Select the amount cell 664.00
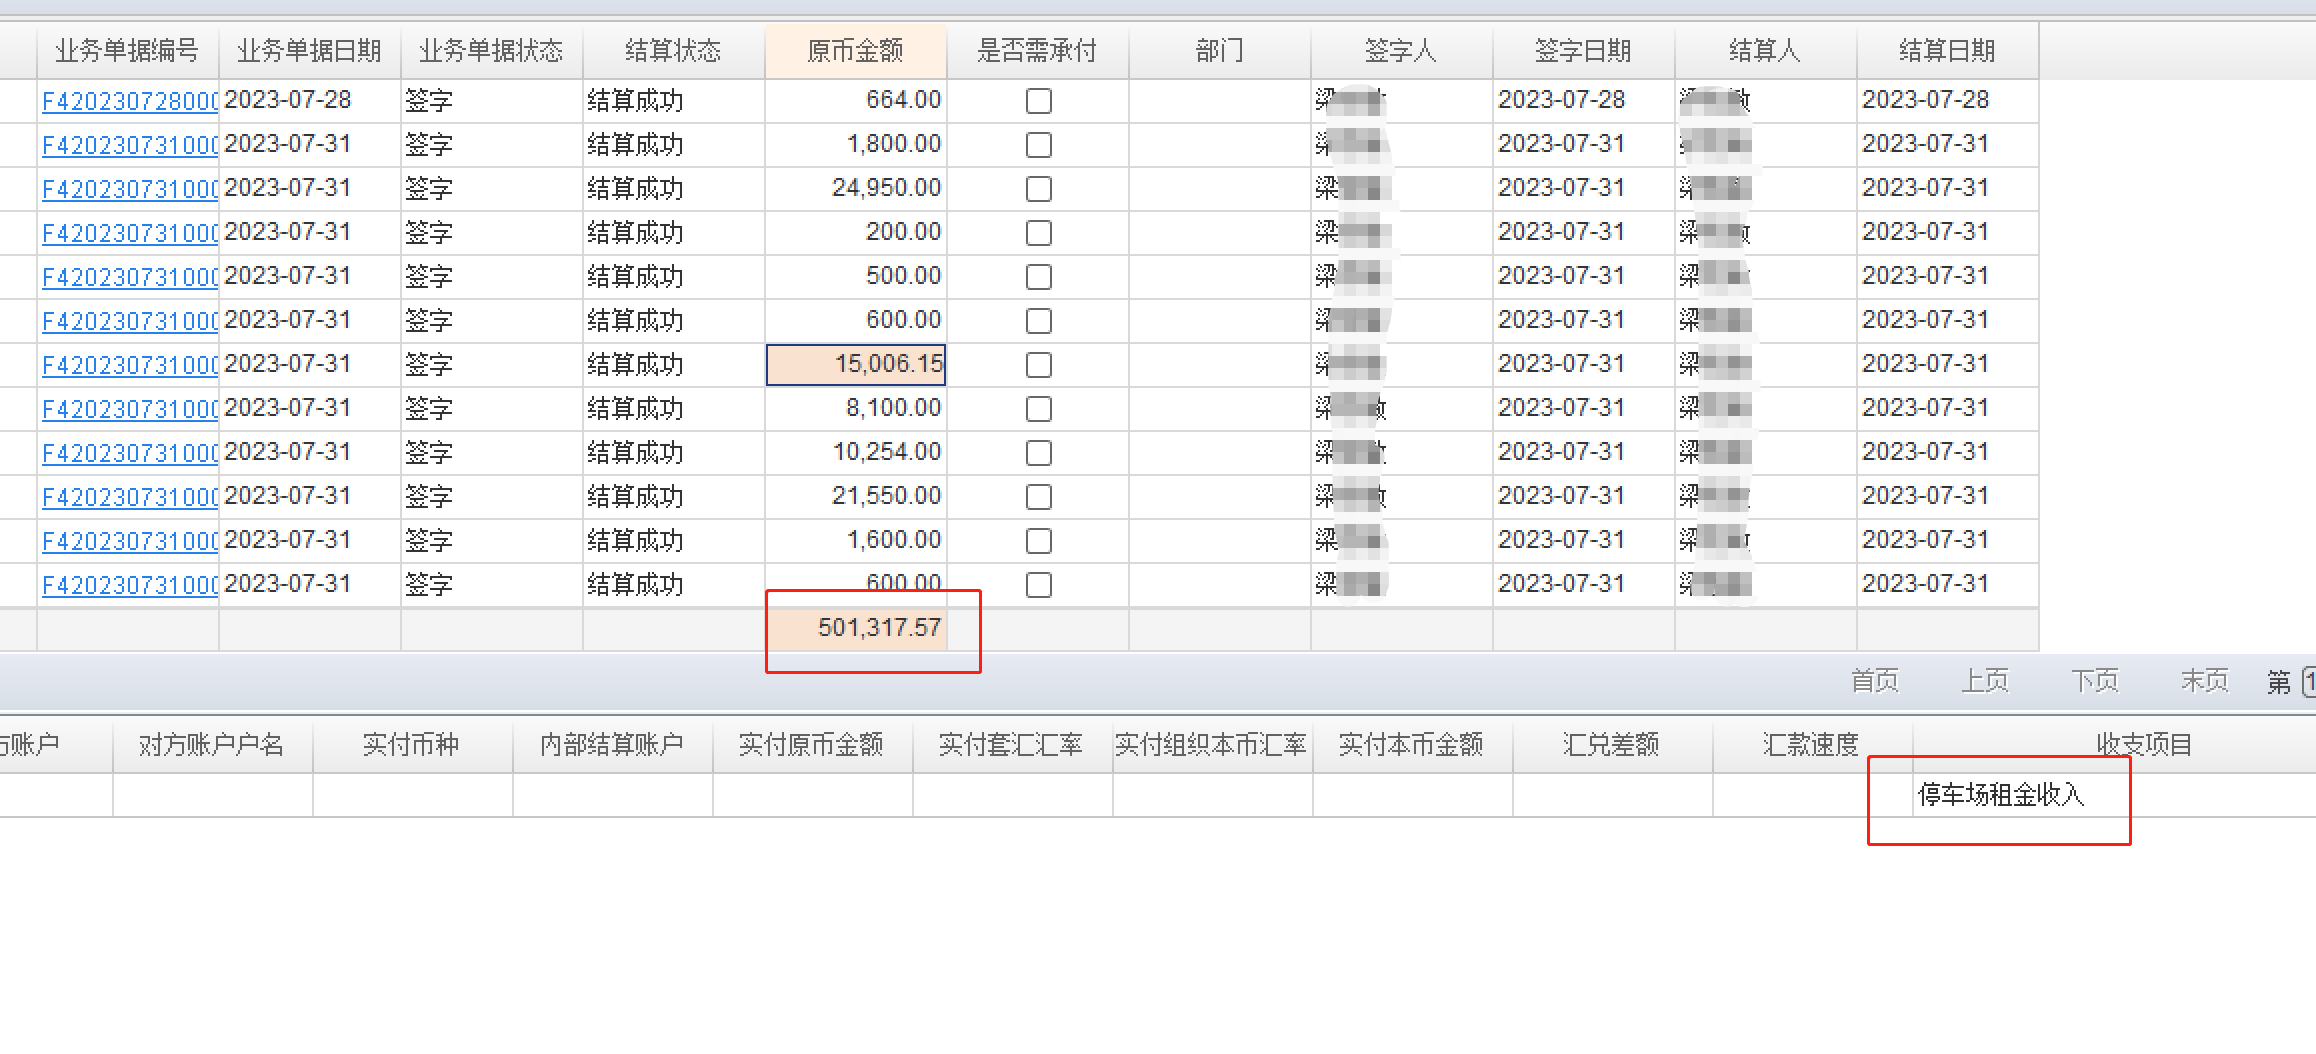2316x1054 pixels. point(856,101)
